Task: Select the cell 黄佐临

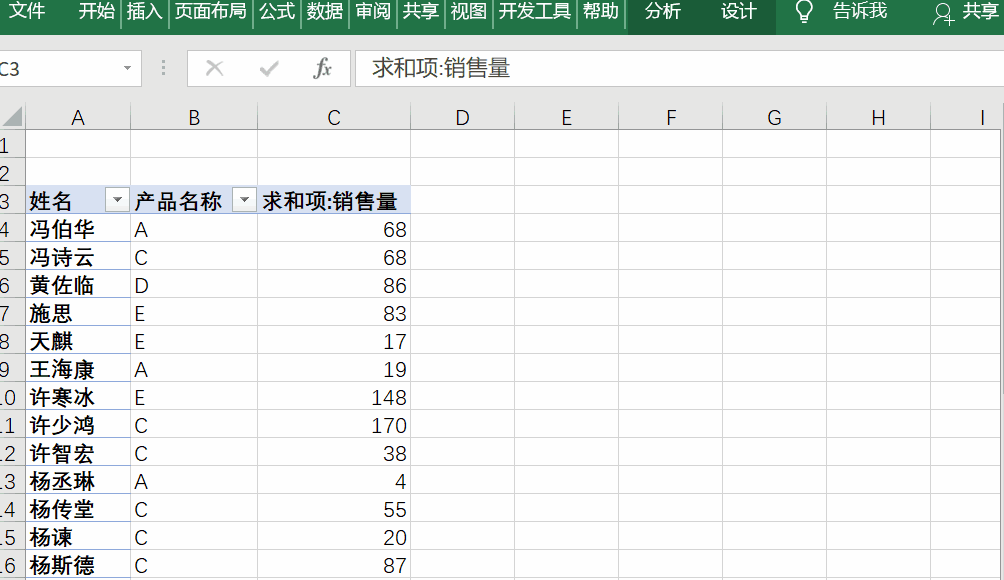Action: point(77,285)
